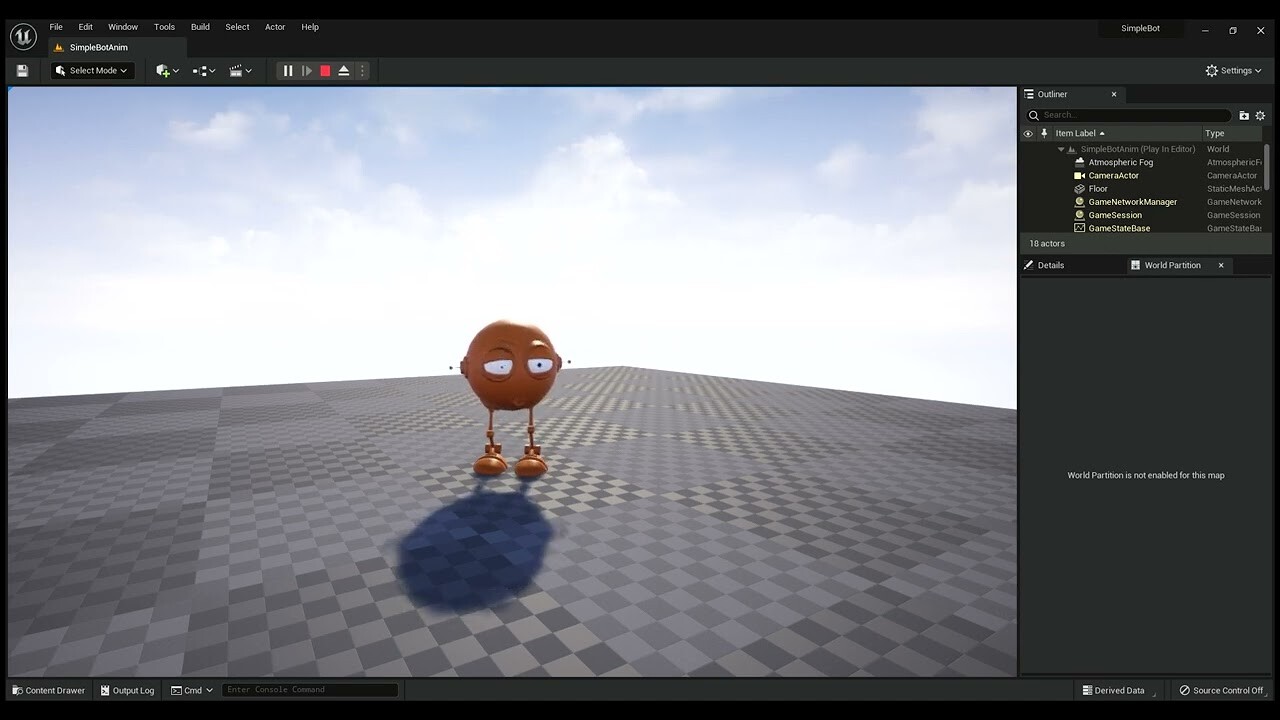Click the Eject from player icon
This screenshot has width=1280, height=720.
343,70
